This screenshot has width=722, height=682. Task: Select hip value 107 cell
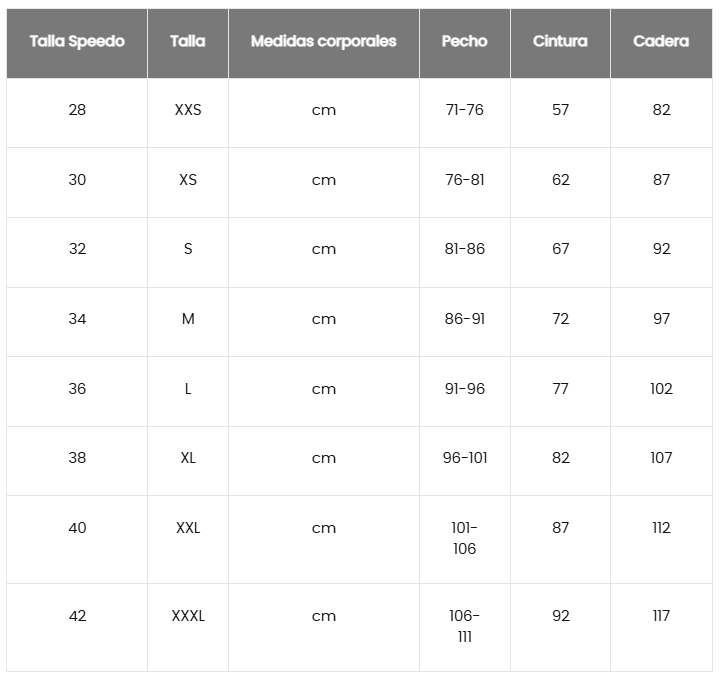point(661,458)
